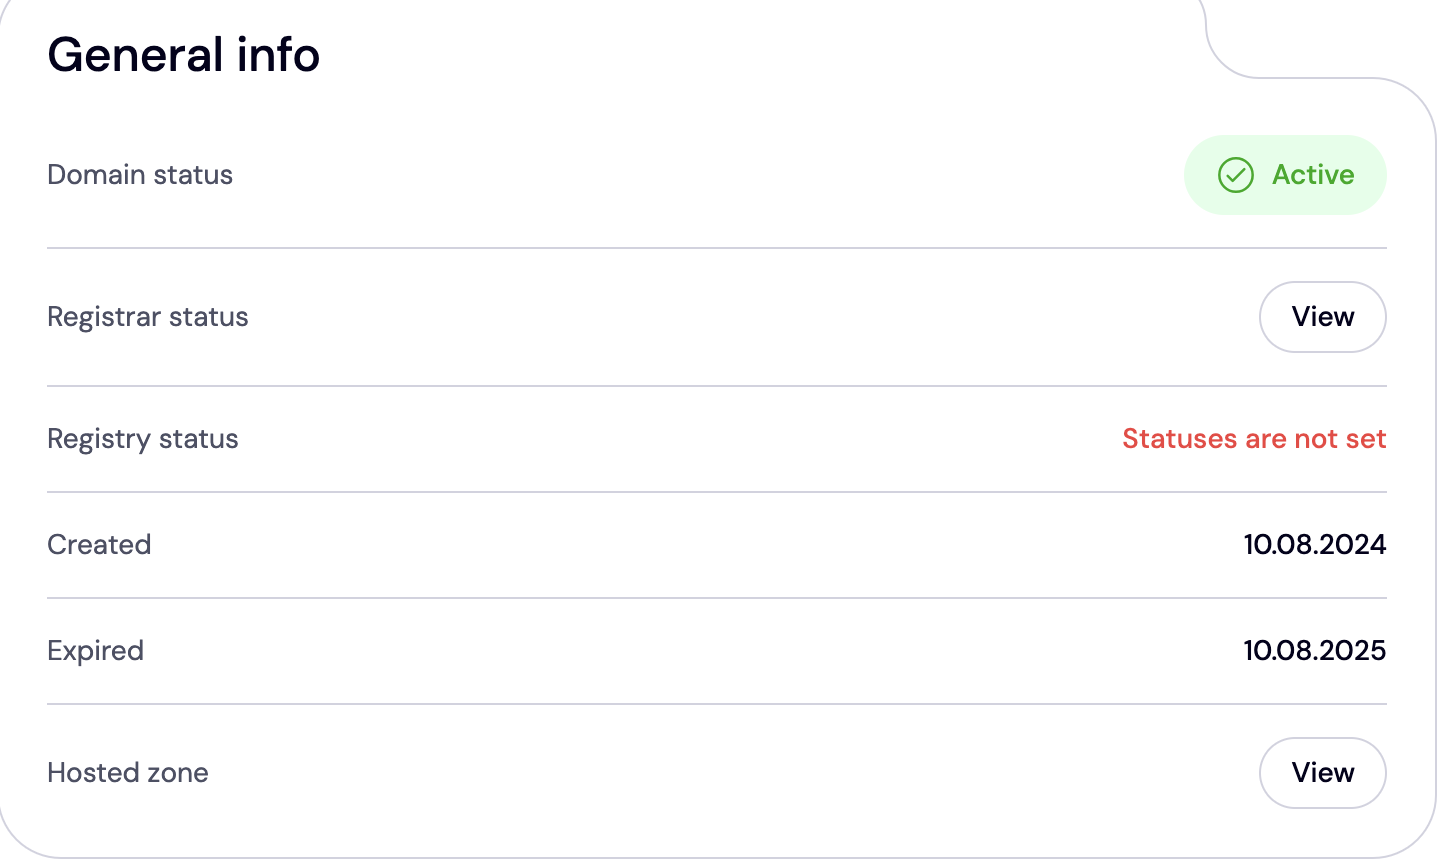The height and width of the screenshot is (866, 1440).
Task: Select the Registrar status label
Action: point(148,317)
